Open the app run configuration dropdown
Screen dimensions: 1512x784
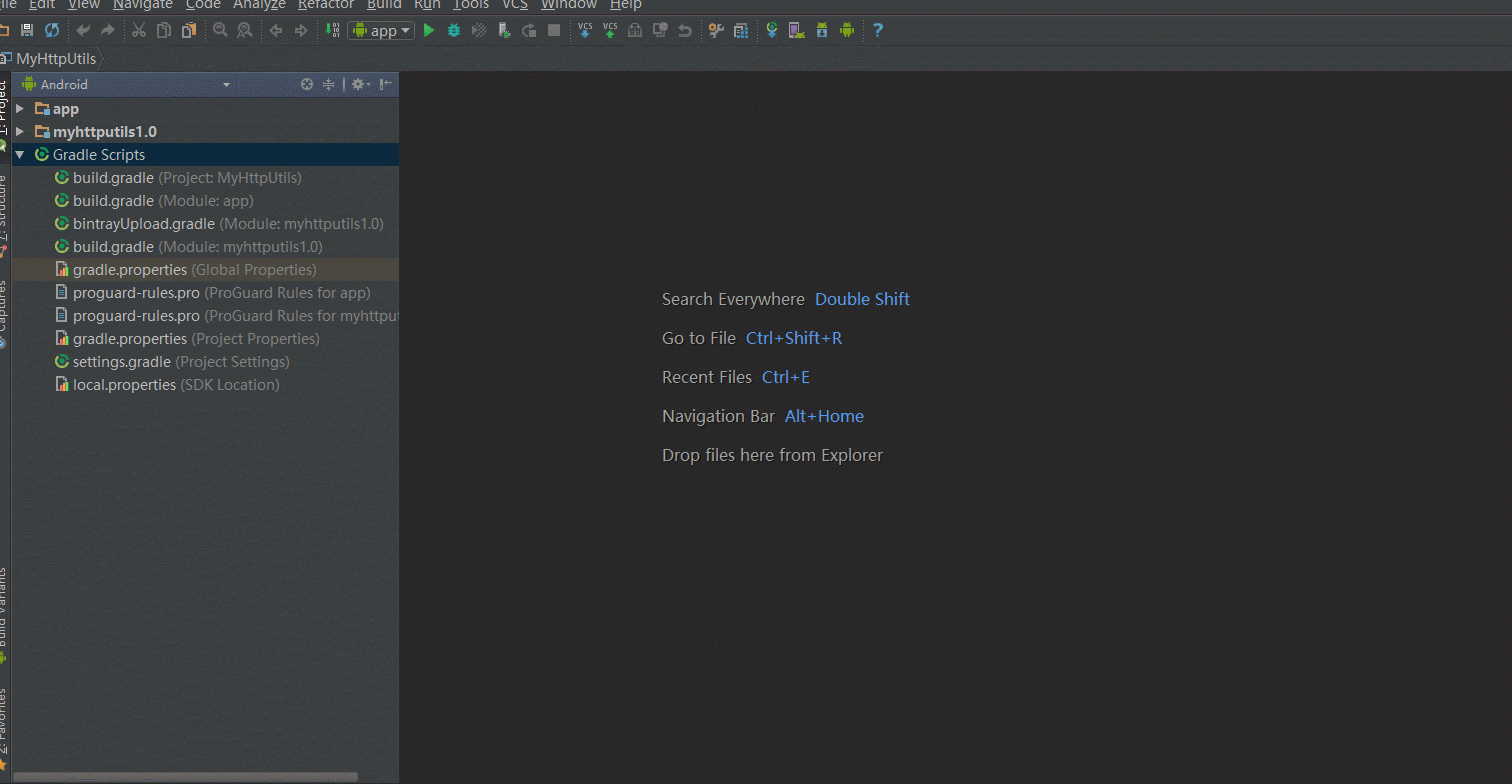point(381,31)
